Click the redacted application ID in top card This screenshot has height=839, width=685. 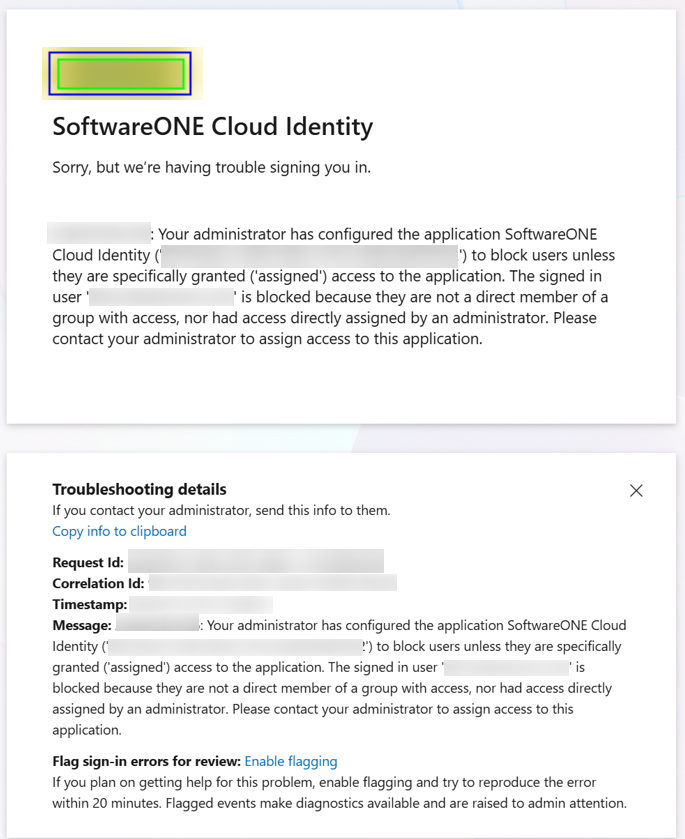308,255
